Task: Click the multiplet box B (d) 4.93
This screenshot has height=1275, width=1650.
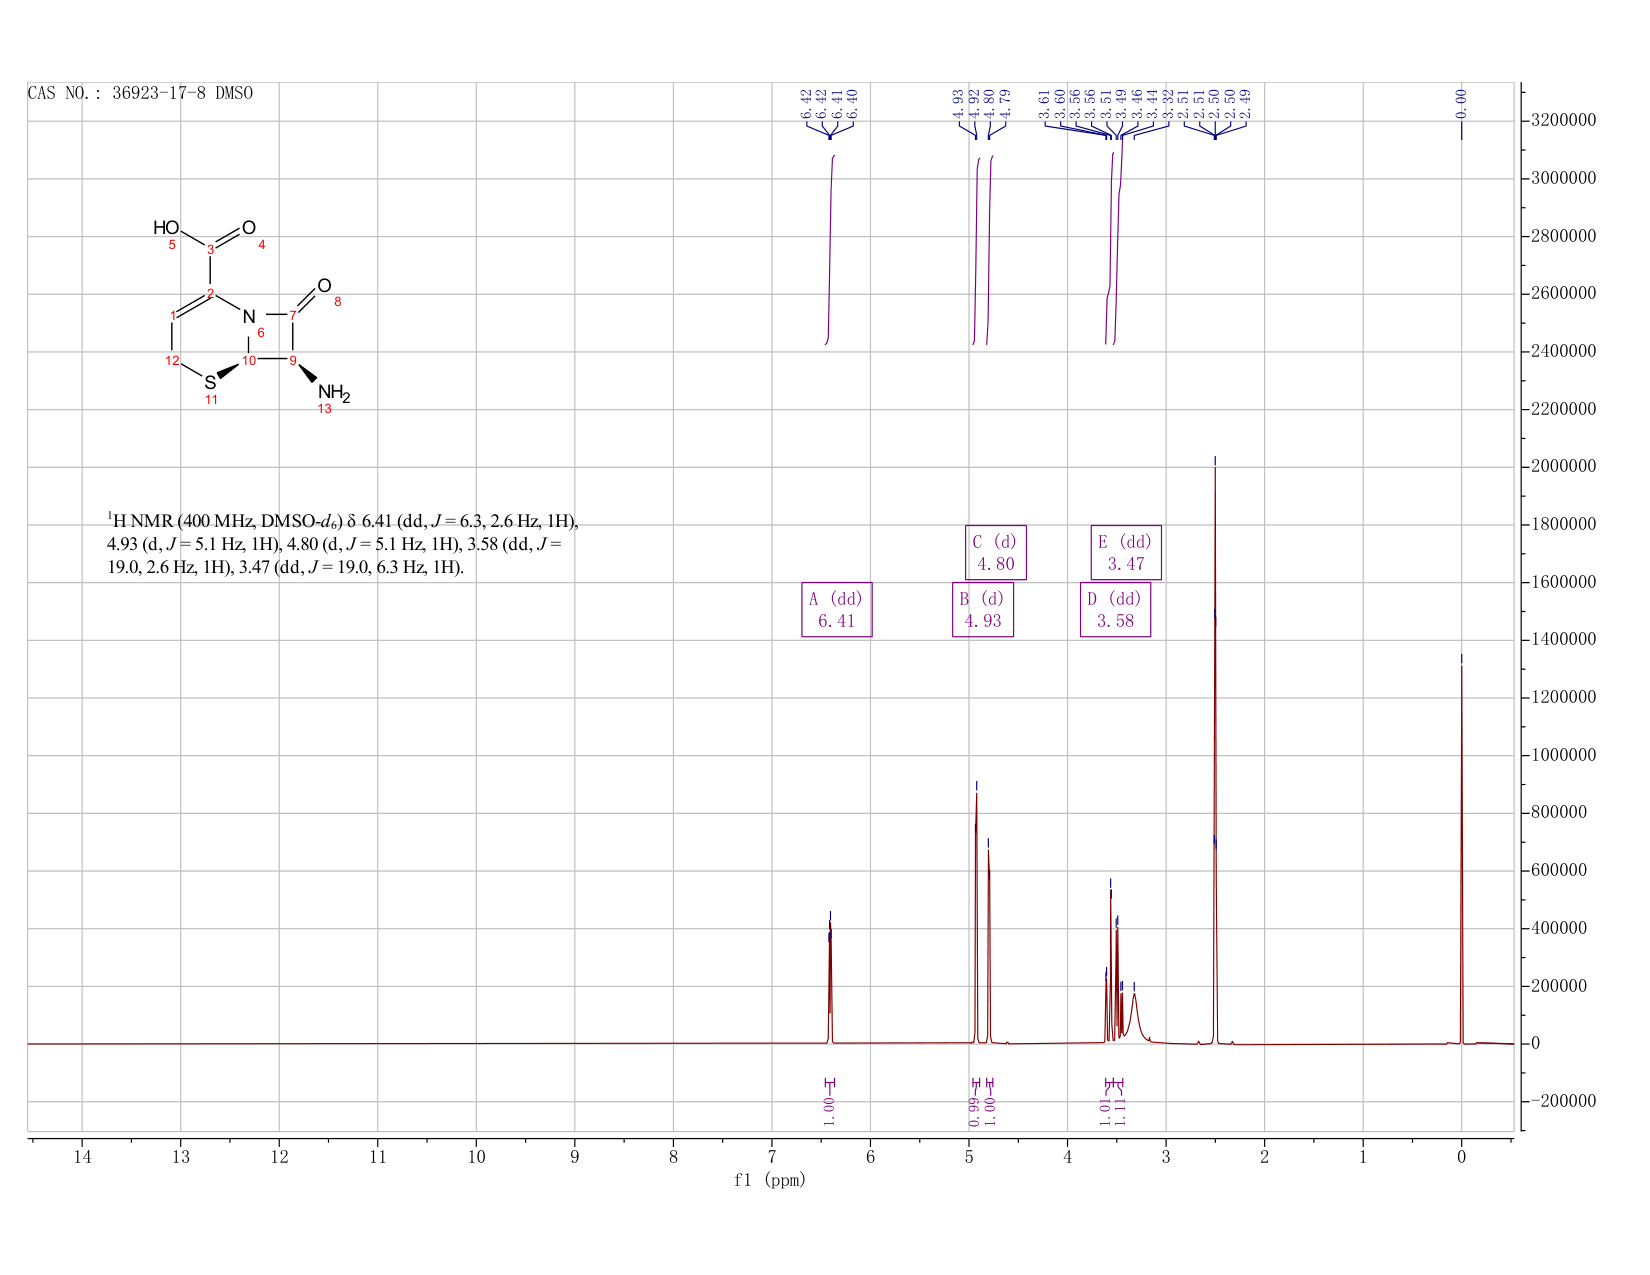Action: tap(983, 610)
